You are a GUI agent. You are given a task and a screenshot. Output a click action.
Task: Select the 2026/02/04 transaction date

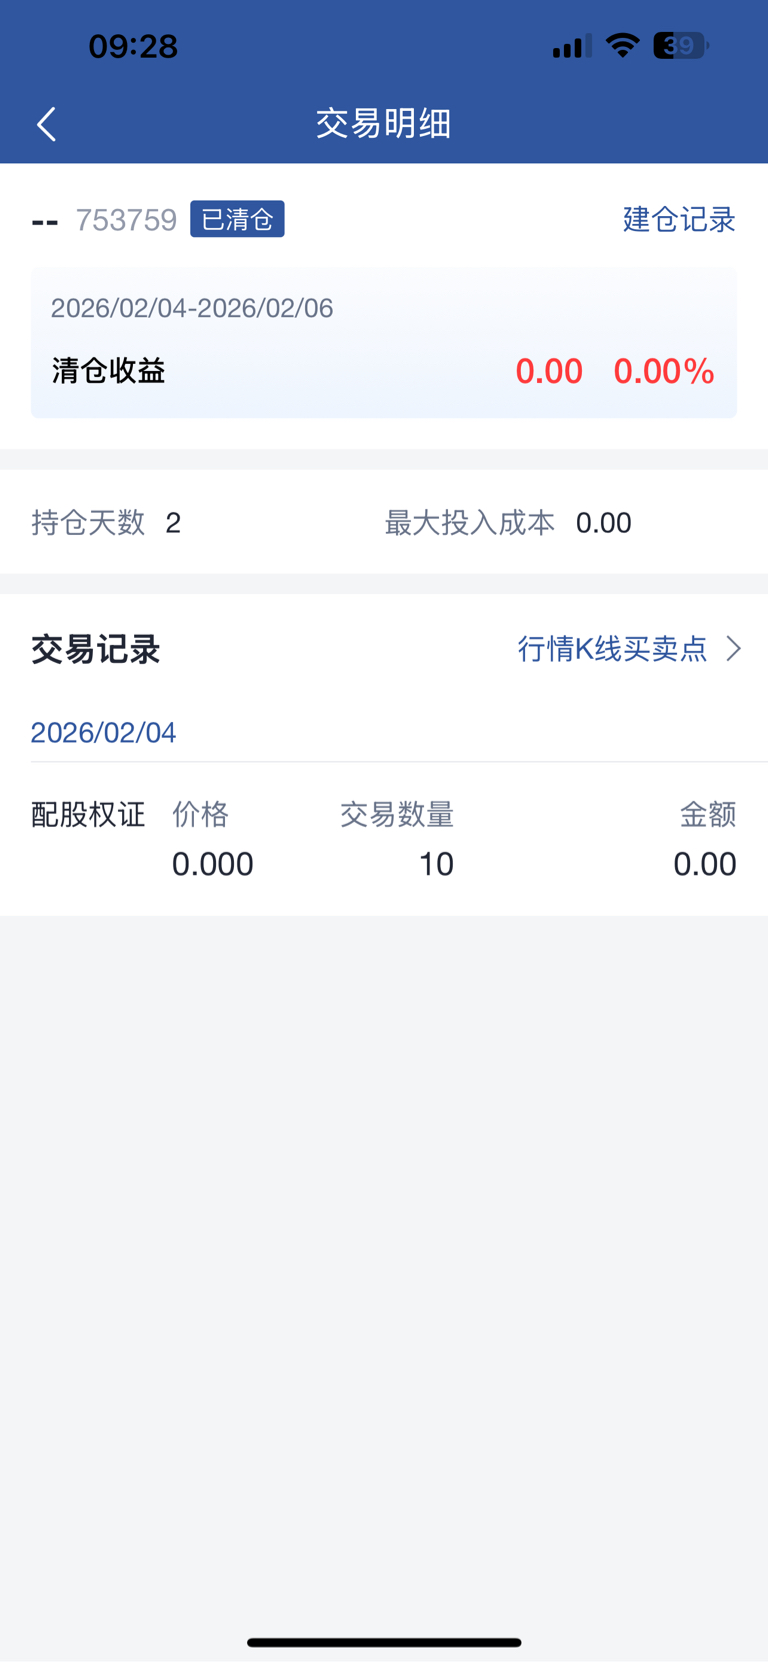click(x=103, y=733)
